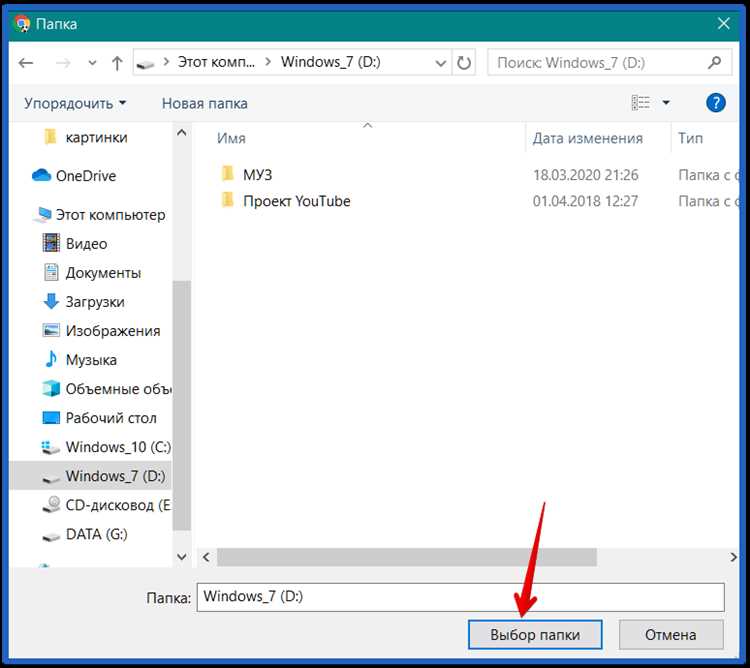Click the Новая папка toolbar button
The image size is (750, 668).
pyautogui.click(x=204, y=103)
